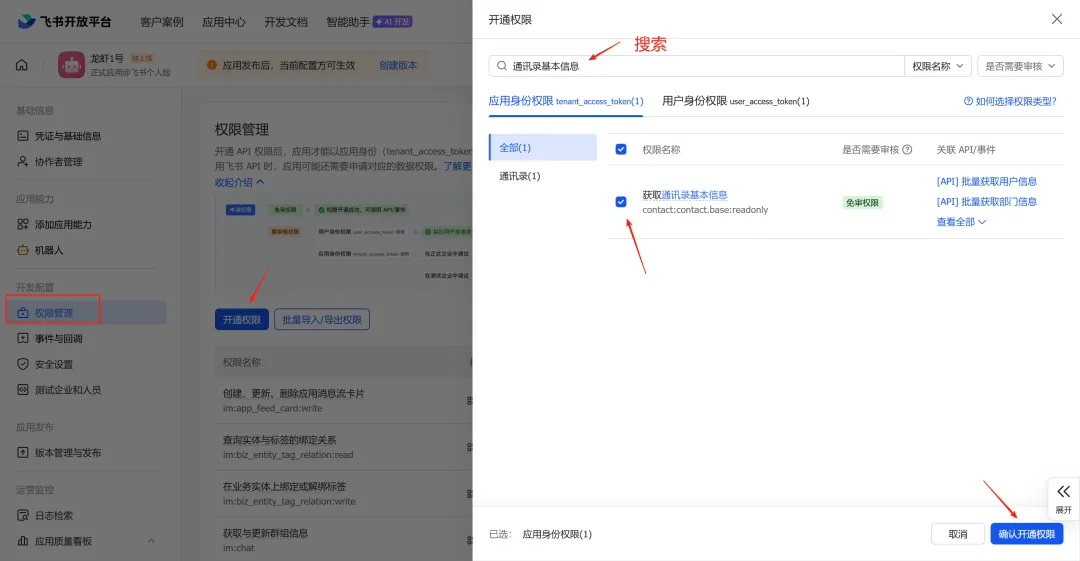The width and height of the screenshot is (1080, 561).
Task: Open the 权限名称 search type dropdown
Action: [x=937, y=66]
